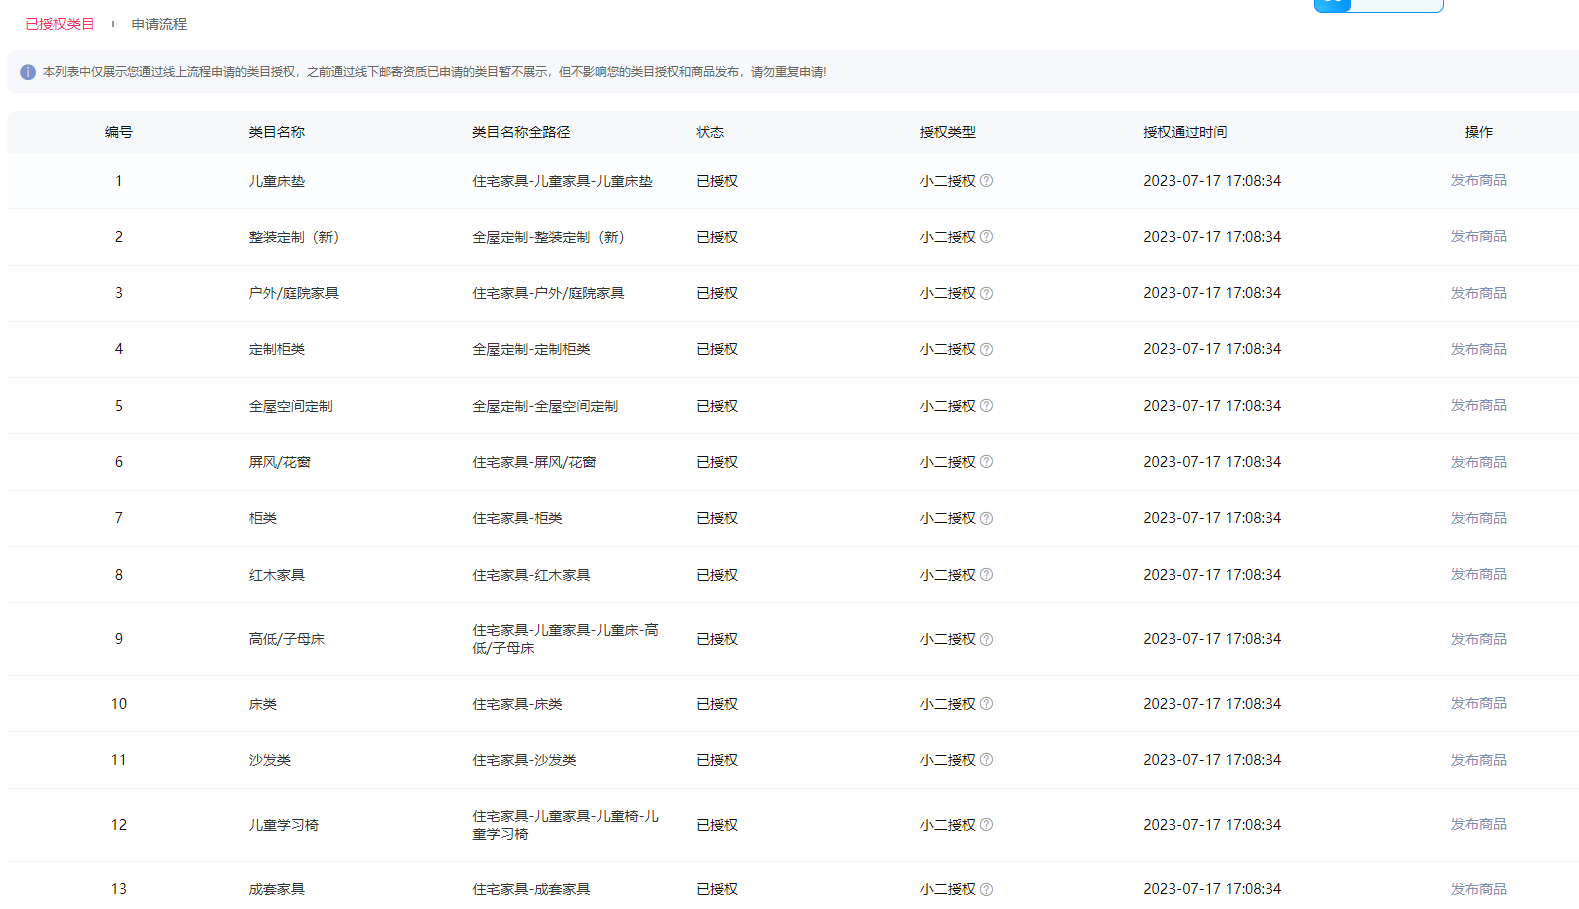The image size is (1579, 909).
Task: Click help icon beside 小二授权 for 柜类
Action: [x=986, y=518]
